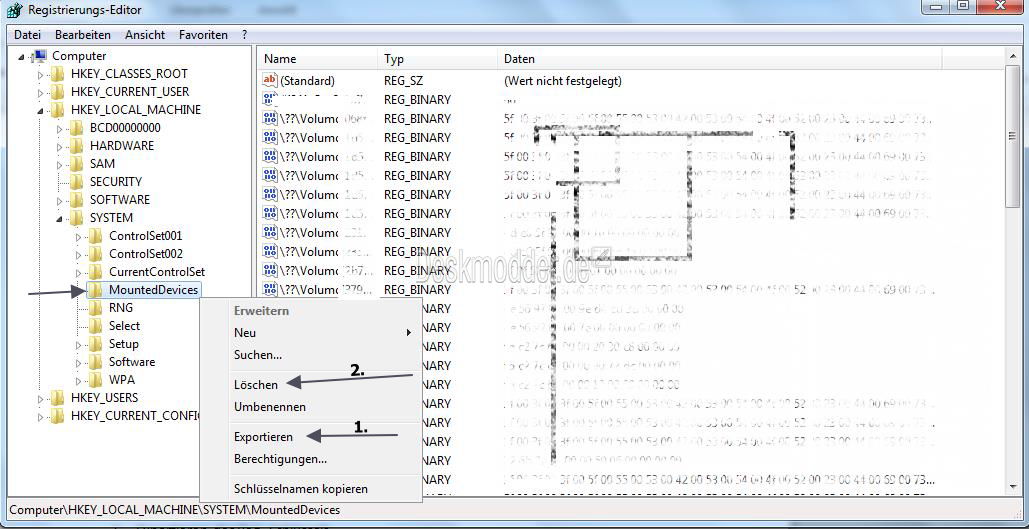This screenshot has height=529, width=1029.
Task: Choose Exportieren from the context menu
Action: click(264, 436)
